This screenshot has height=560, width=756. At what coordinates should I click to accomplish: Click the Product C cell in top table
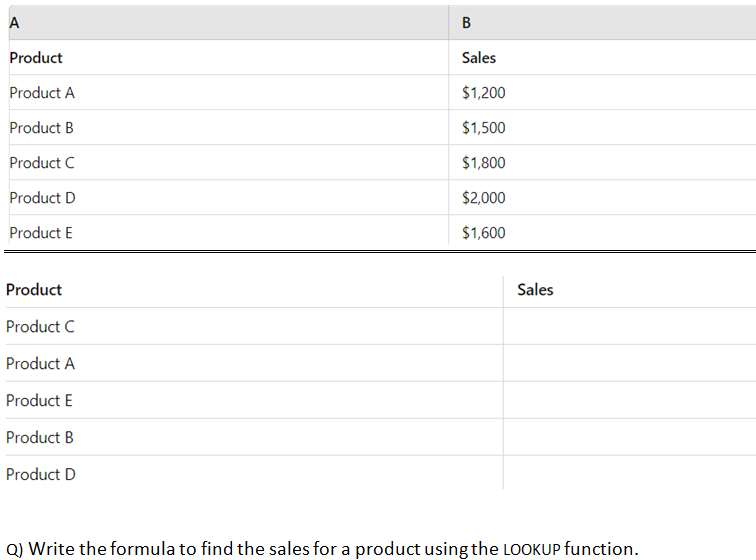[42, 163]
